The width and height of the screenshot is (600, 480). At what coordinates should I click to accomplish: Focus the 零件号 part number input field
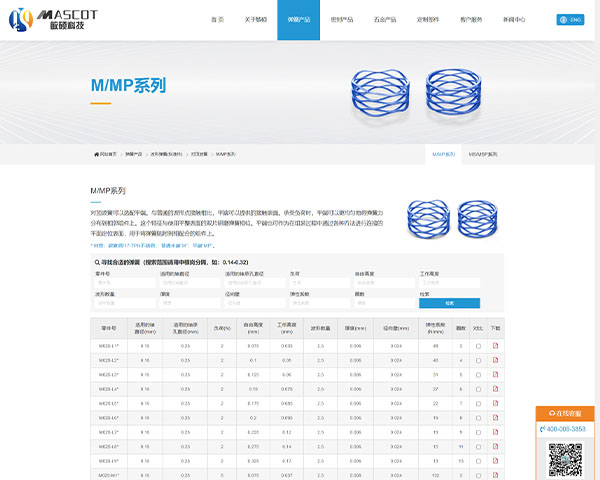pyautogui.click(x=125, y=283)
